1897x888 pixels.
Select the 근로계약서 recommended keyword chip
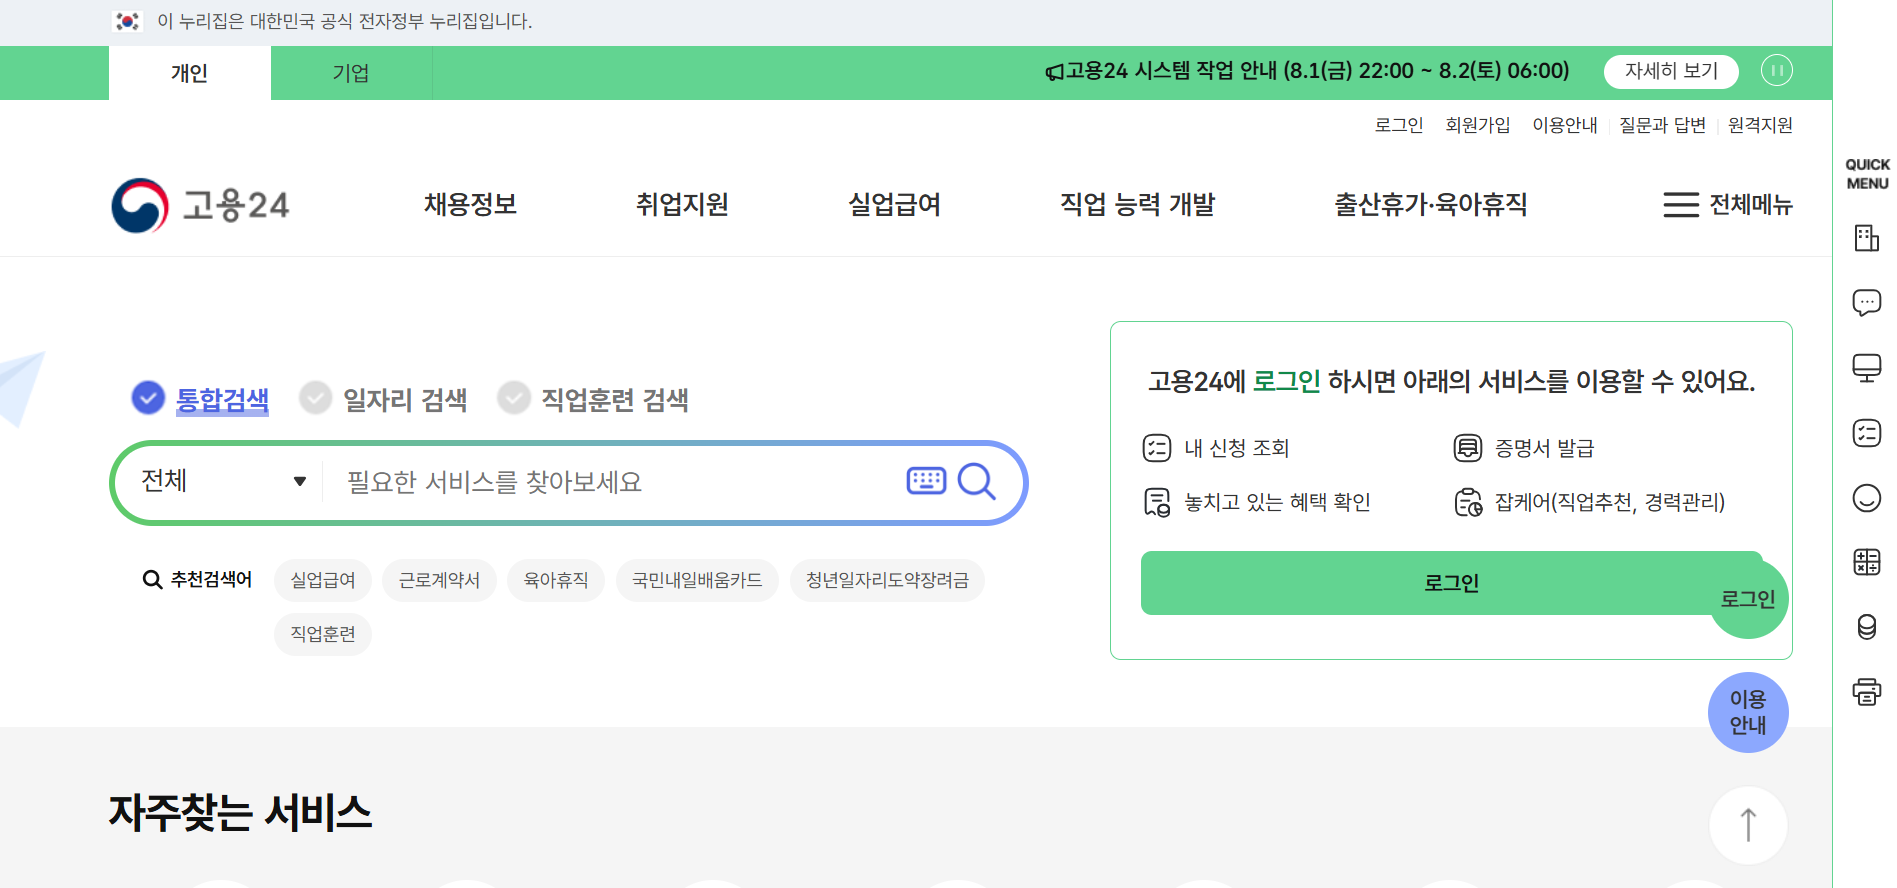439,580
